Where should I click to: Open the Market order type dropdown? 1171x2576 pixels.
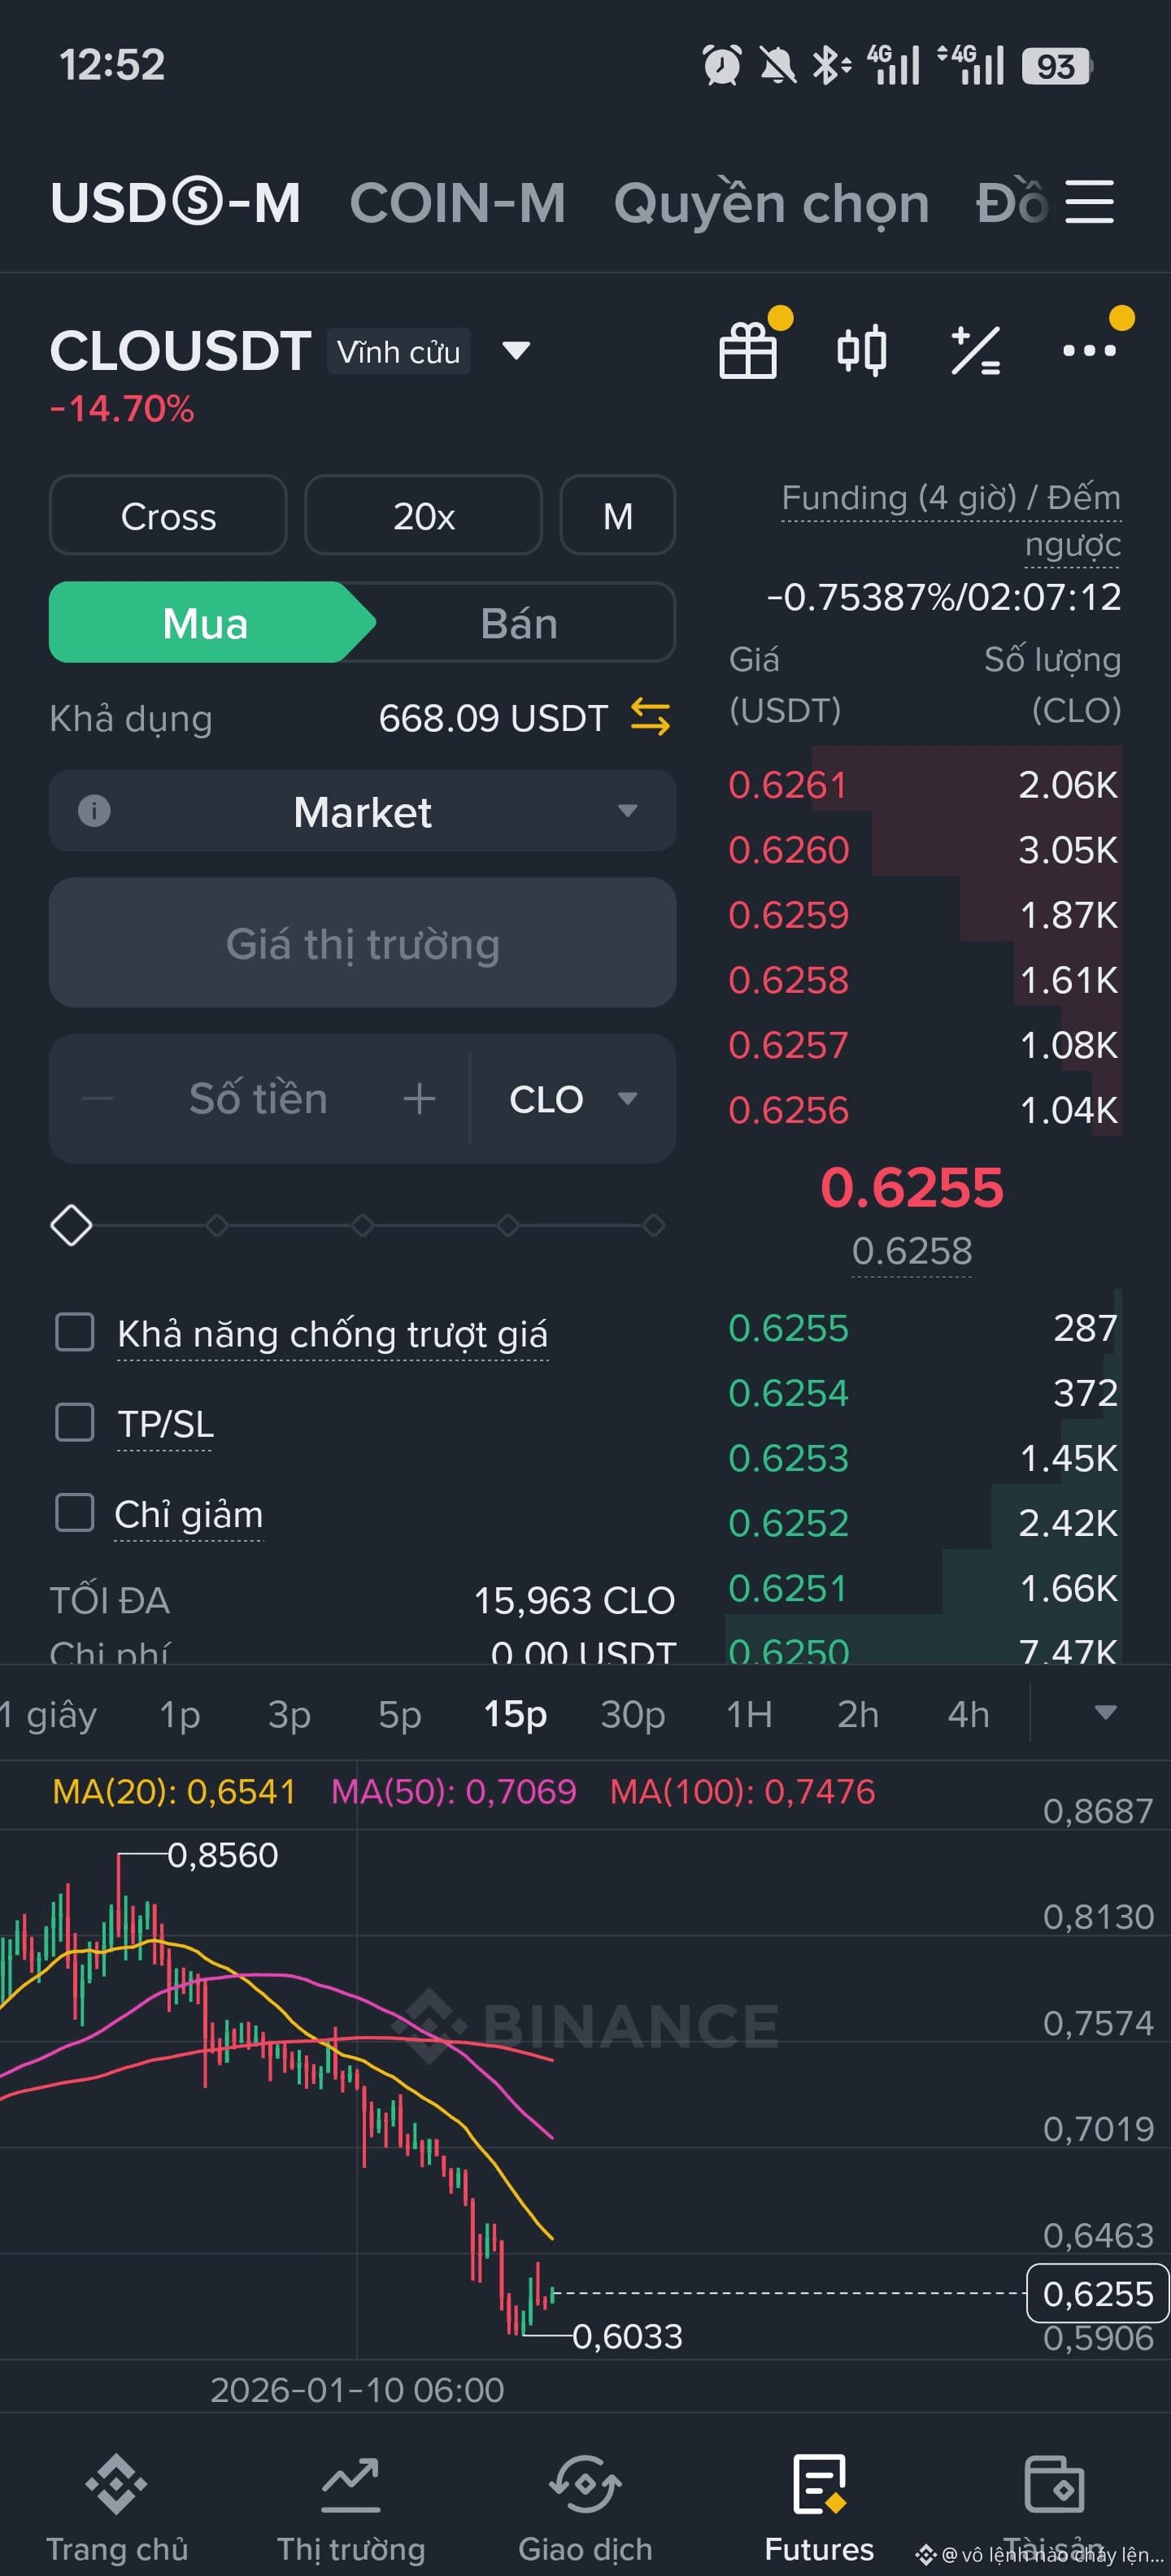[362, 811]
